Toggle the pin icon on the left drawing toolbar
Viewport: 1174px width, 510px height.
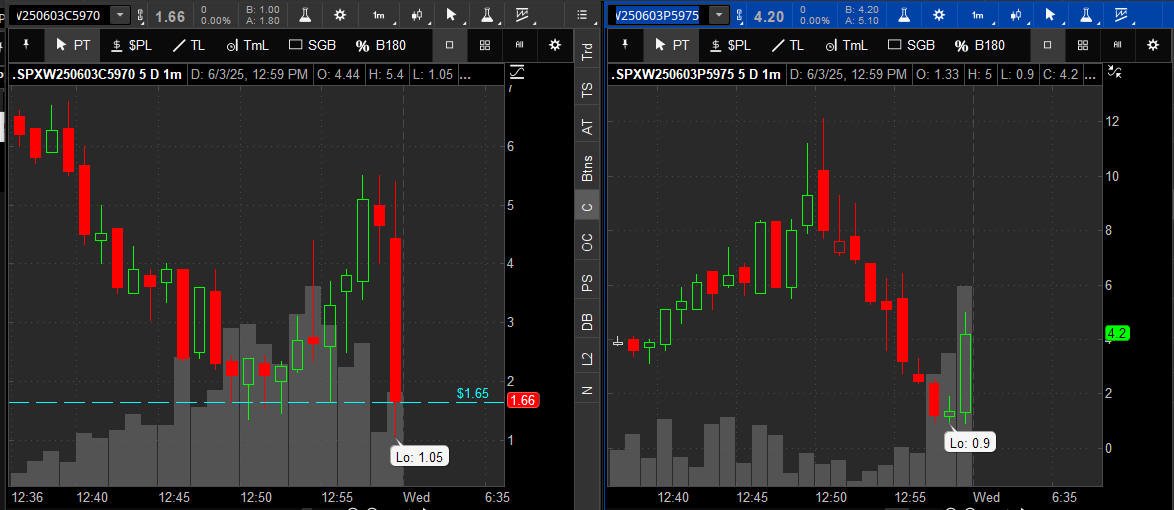(x=26, y=46)
